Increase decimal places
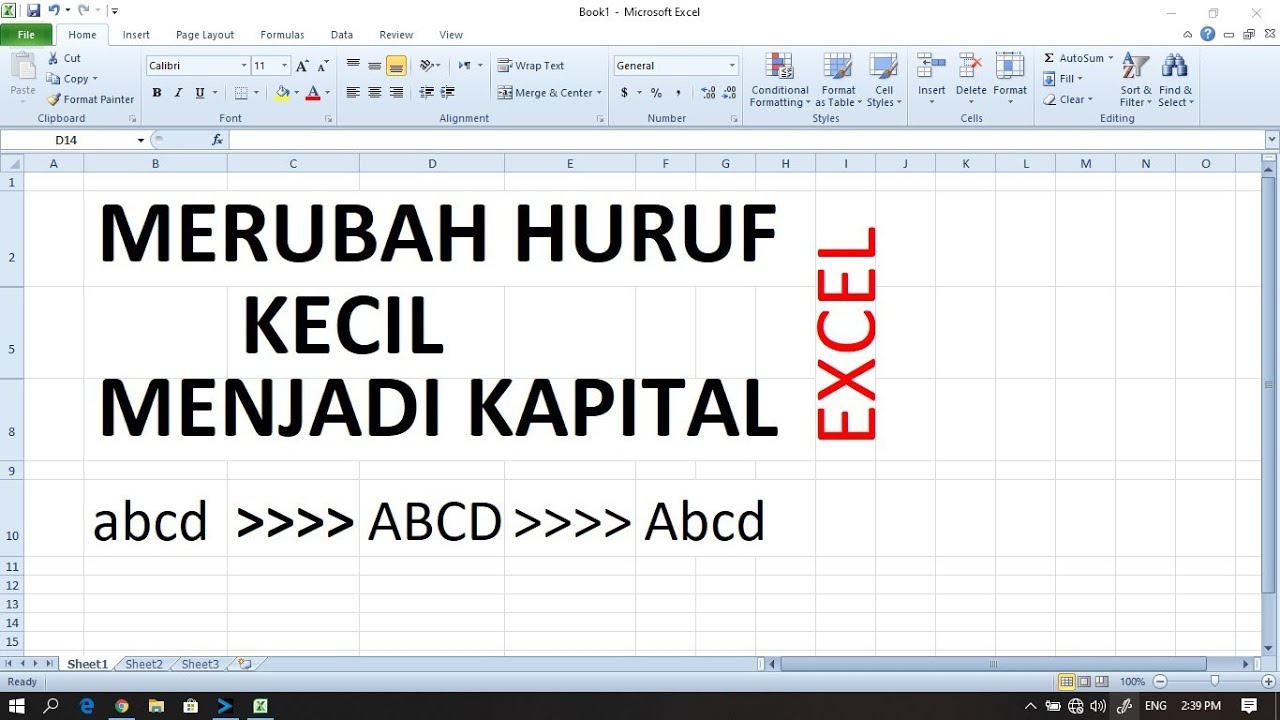The width and height of the screenshot is (1280, 720). click(708, 93)
